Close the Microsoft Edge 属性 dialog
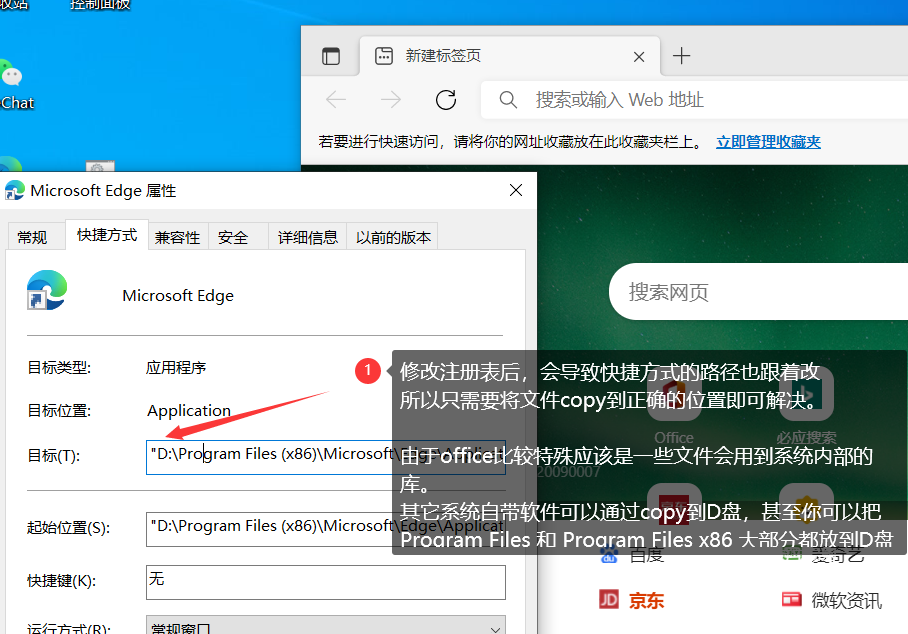The height and width of the screenshot is (634, 908). (516, 190)
